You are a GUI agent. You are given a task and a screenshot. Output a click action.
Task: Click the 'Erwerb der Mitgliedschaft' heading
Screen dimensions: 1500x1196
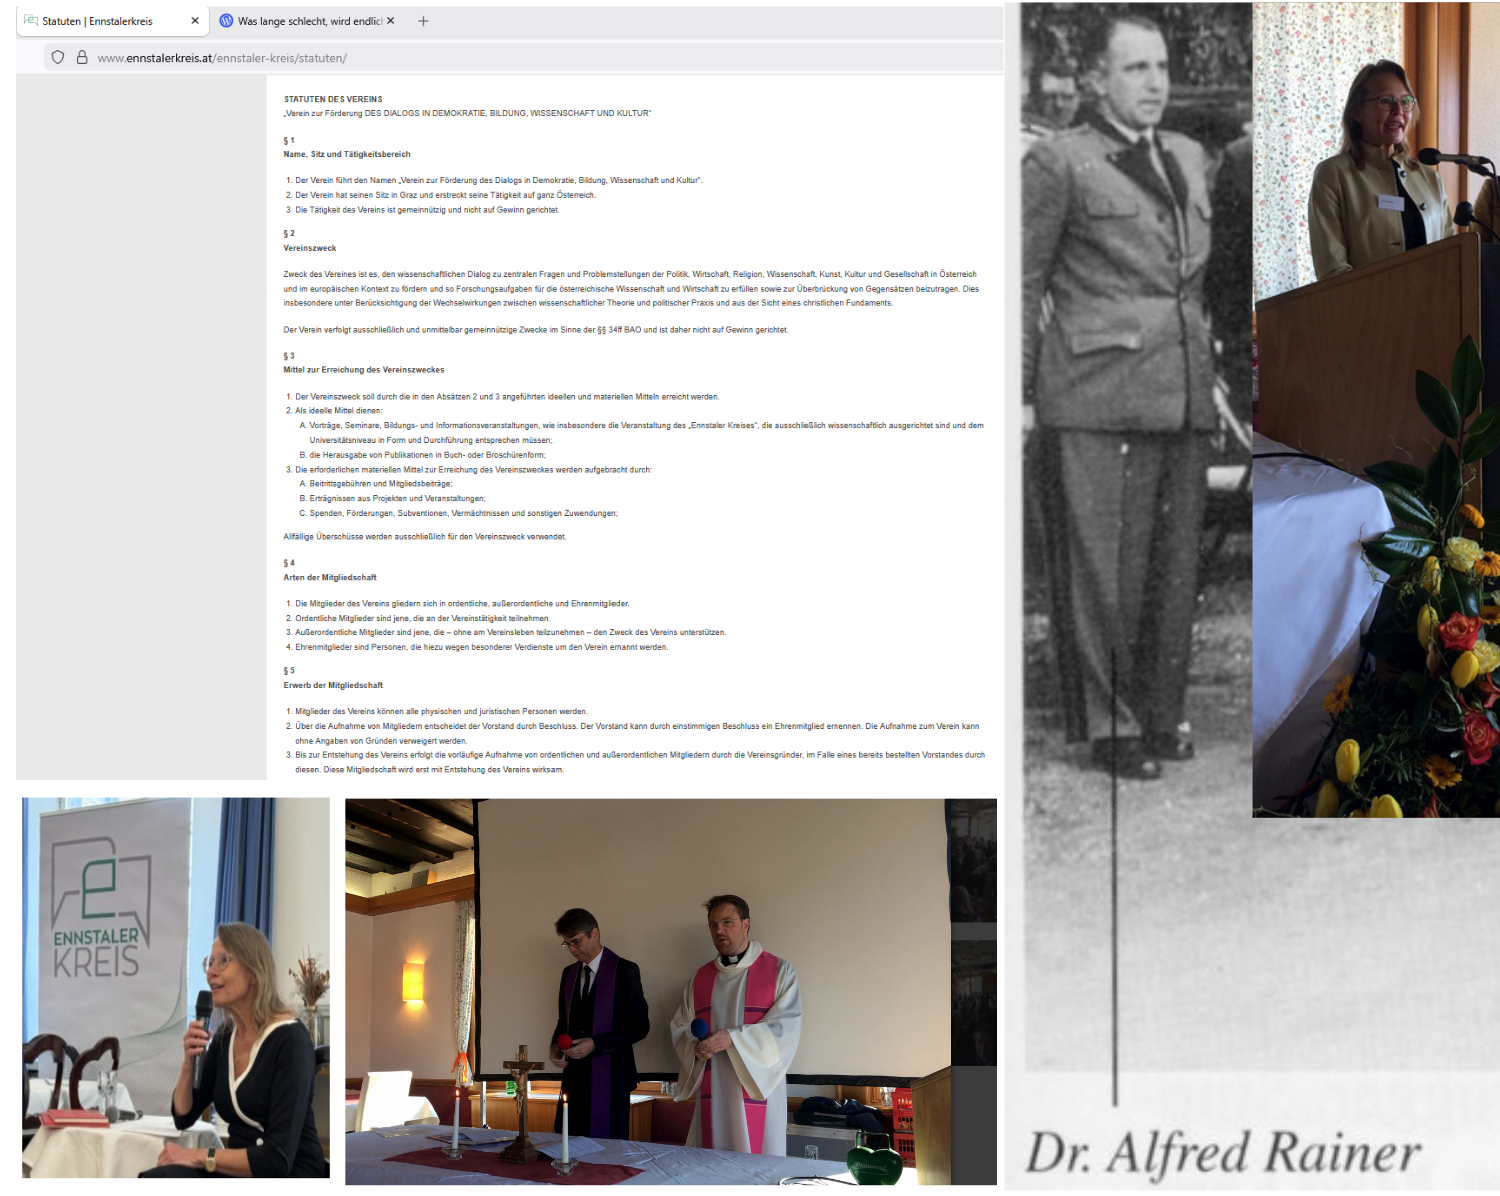pyautogui.click(x=333, y=685)
